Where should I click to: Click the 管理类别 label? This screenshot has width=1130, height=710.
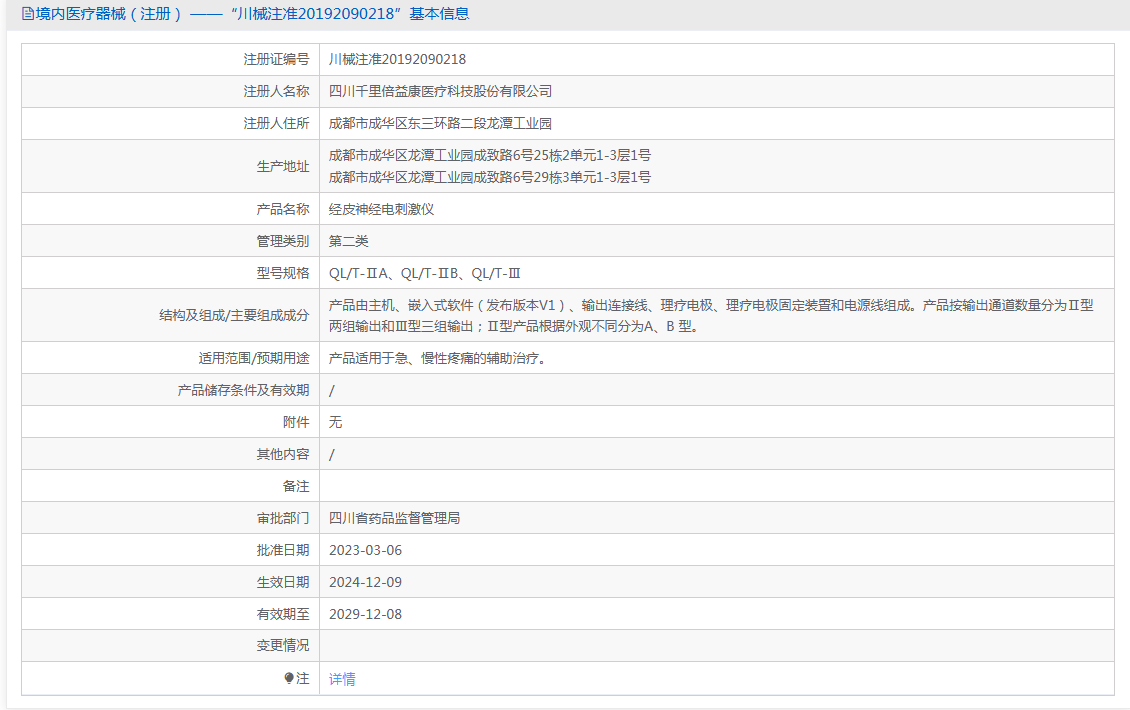click(x=282, y=241)
